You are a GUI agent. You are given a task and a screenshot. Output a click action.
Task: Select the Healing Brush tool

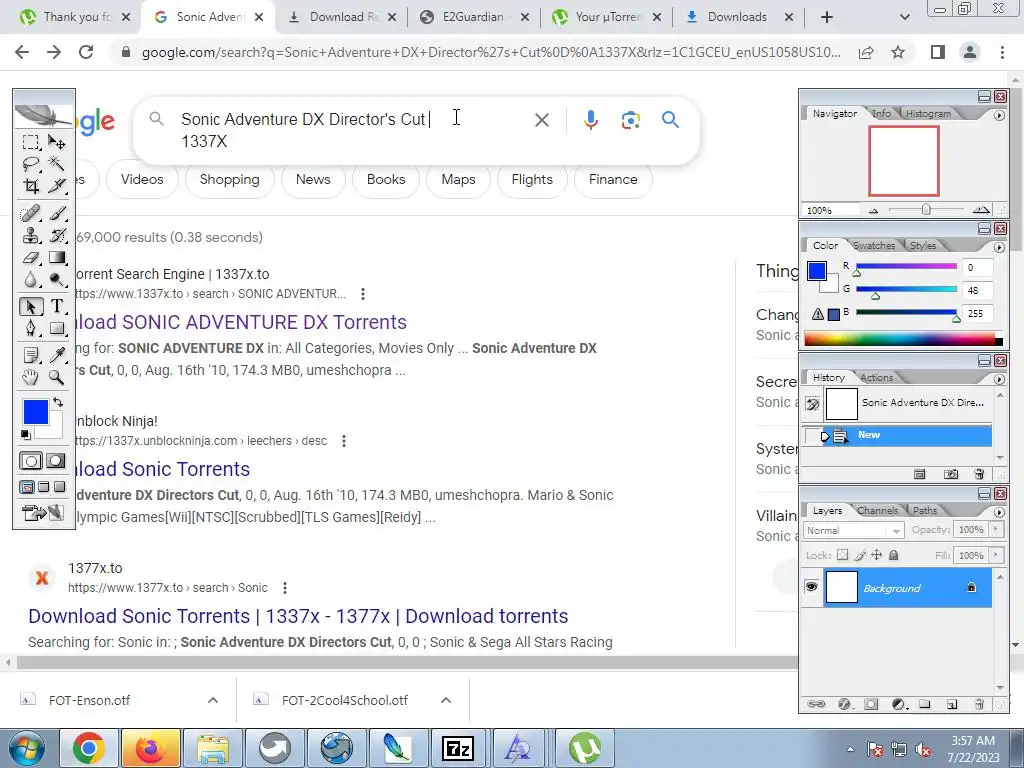click(31, 214)
